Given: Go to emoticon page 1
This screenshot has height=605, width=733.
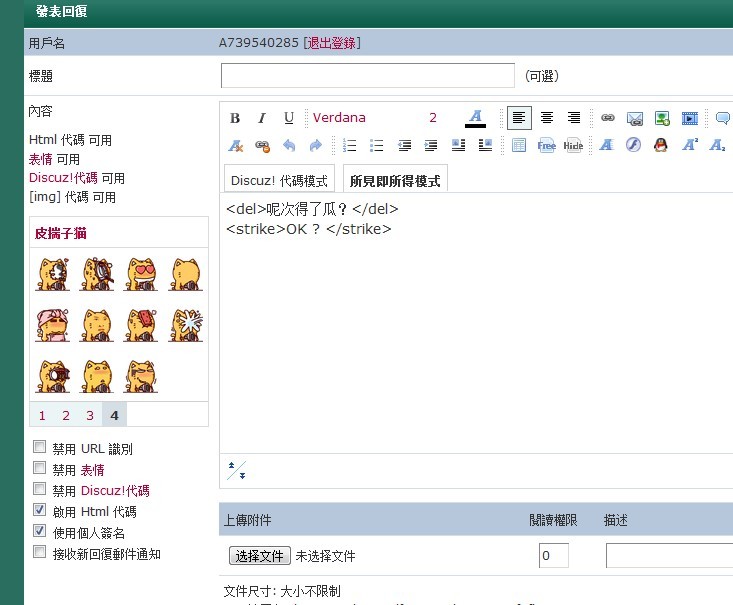Looking at the screenshot, I should tap(42, 415).
